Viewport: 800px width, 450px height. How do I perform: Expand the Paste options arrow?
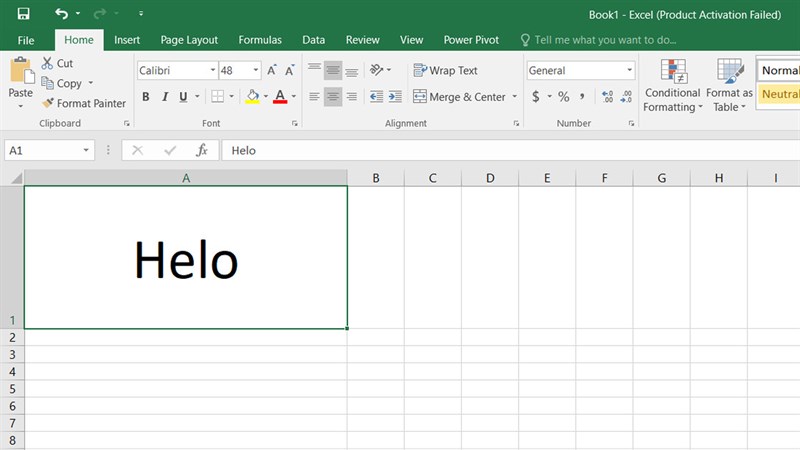pos(21,106)
